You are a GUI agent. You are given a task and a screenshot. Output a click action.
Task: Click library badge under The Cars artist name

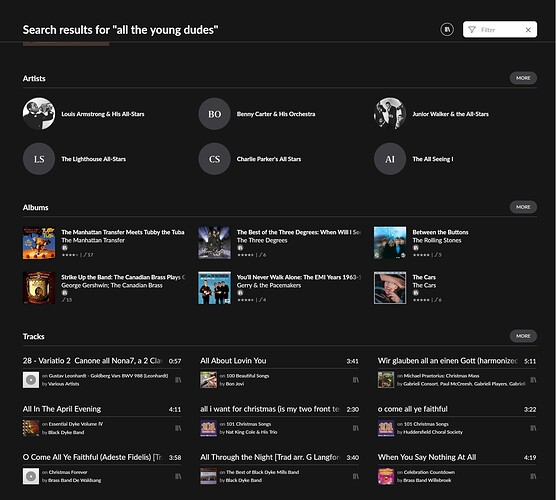point(416,293)
